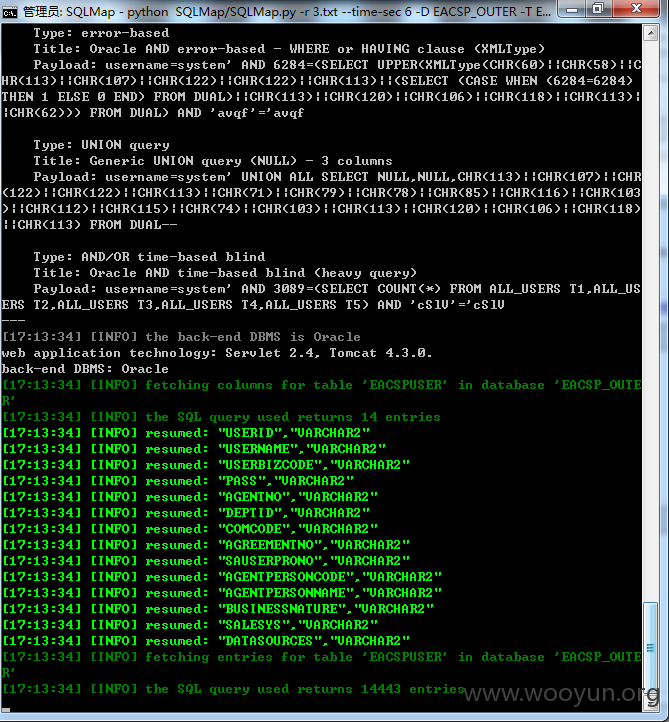Click the "USERID","VARCHAR2" line

(x=186, y=433)
